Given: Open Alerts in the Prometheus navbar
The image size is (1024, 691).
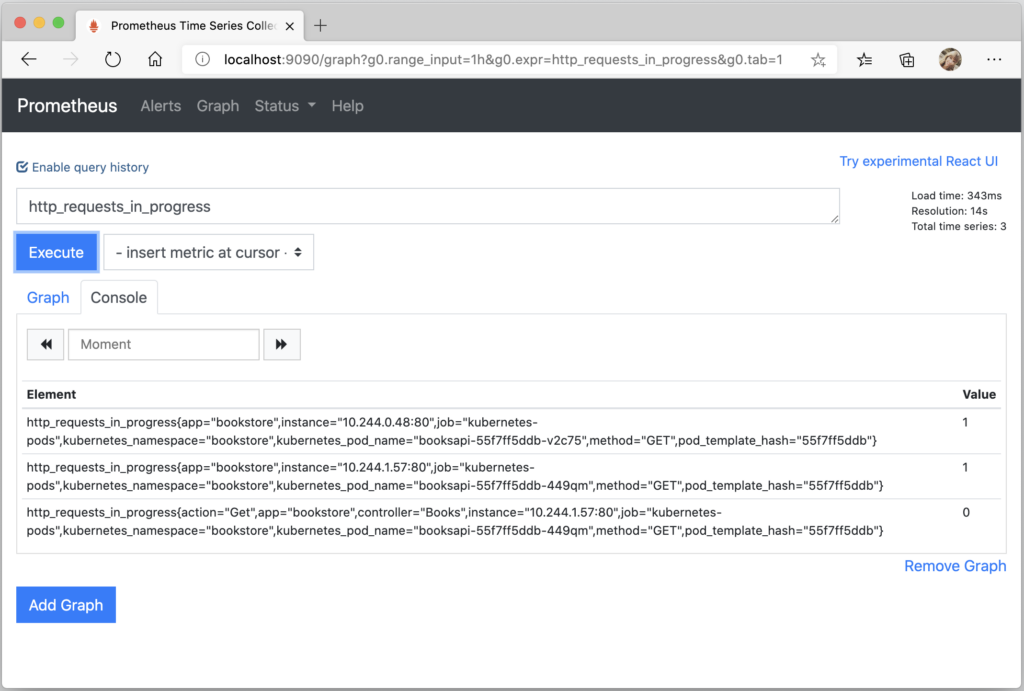Looking at the screenshot, I should click(x=161, y=106).
